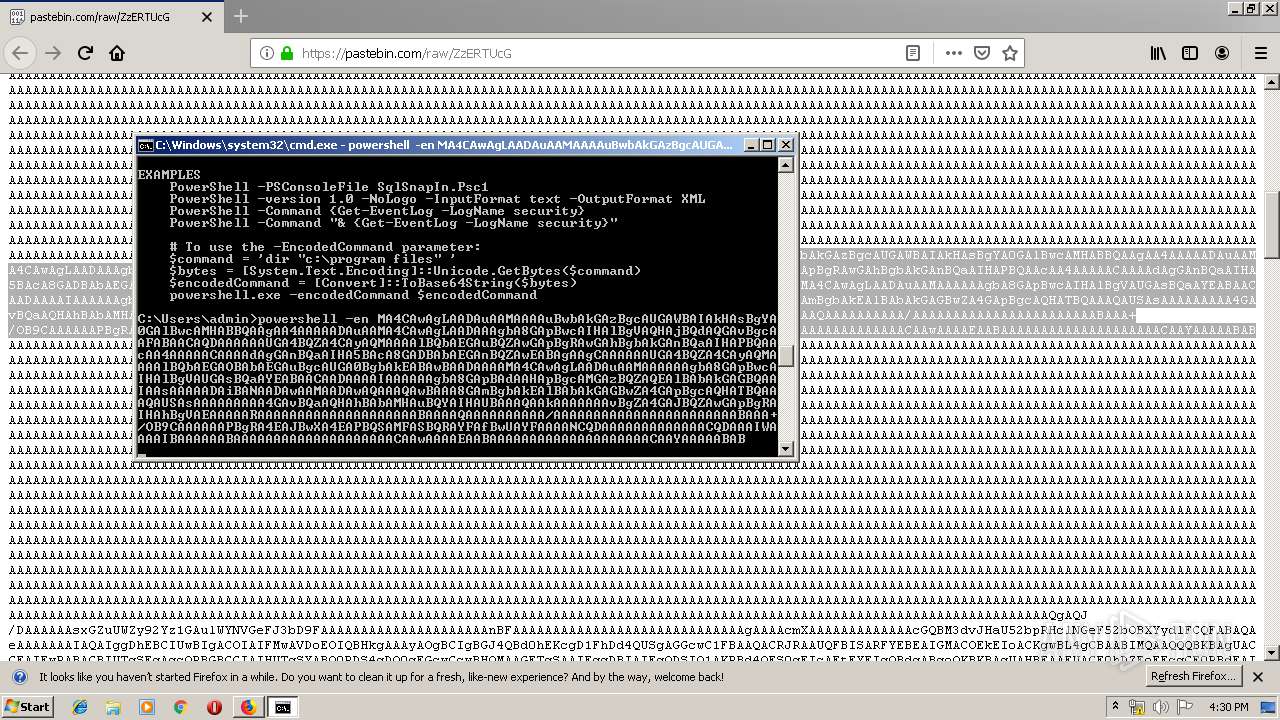
Task: Open the Firefox account icon
Action: (1222, 53)
